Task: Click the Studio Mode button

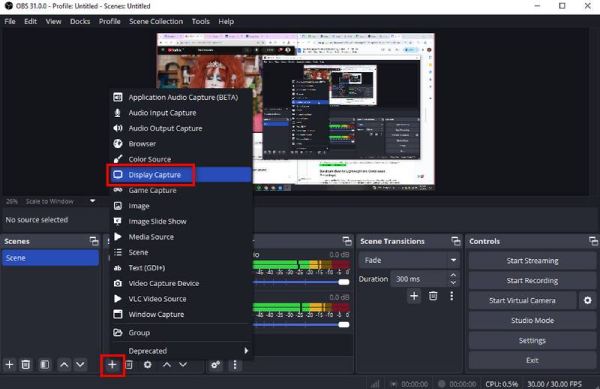Action: pos(532,320)
